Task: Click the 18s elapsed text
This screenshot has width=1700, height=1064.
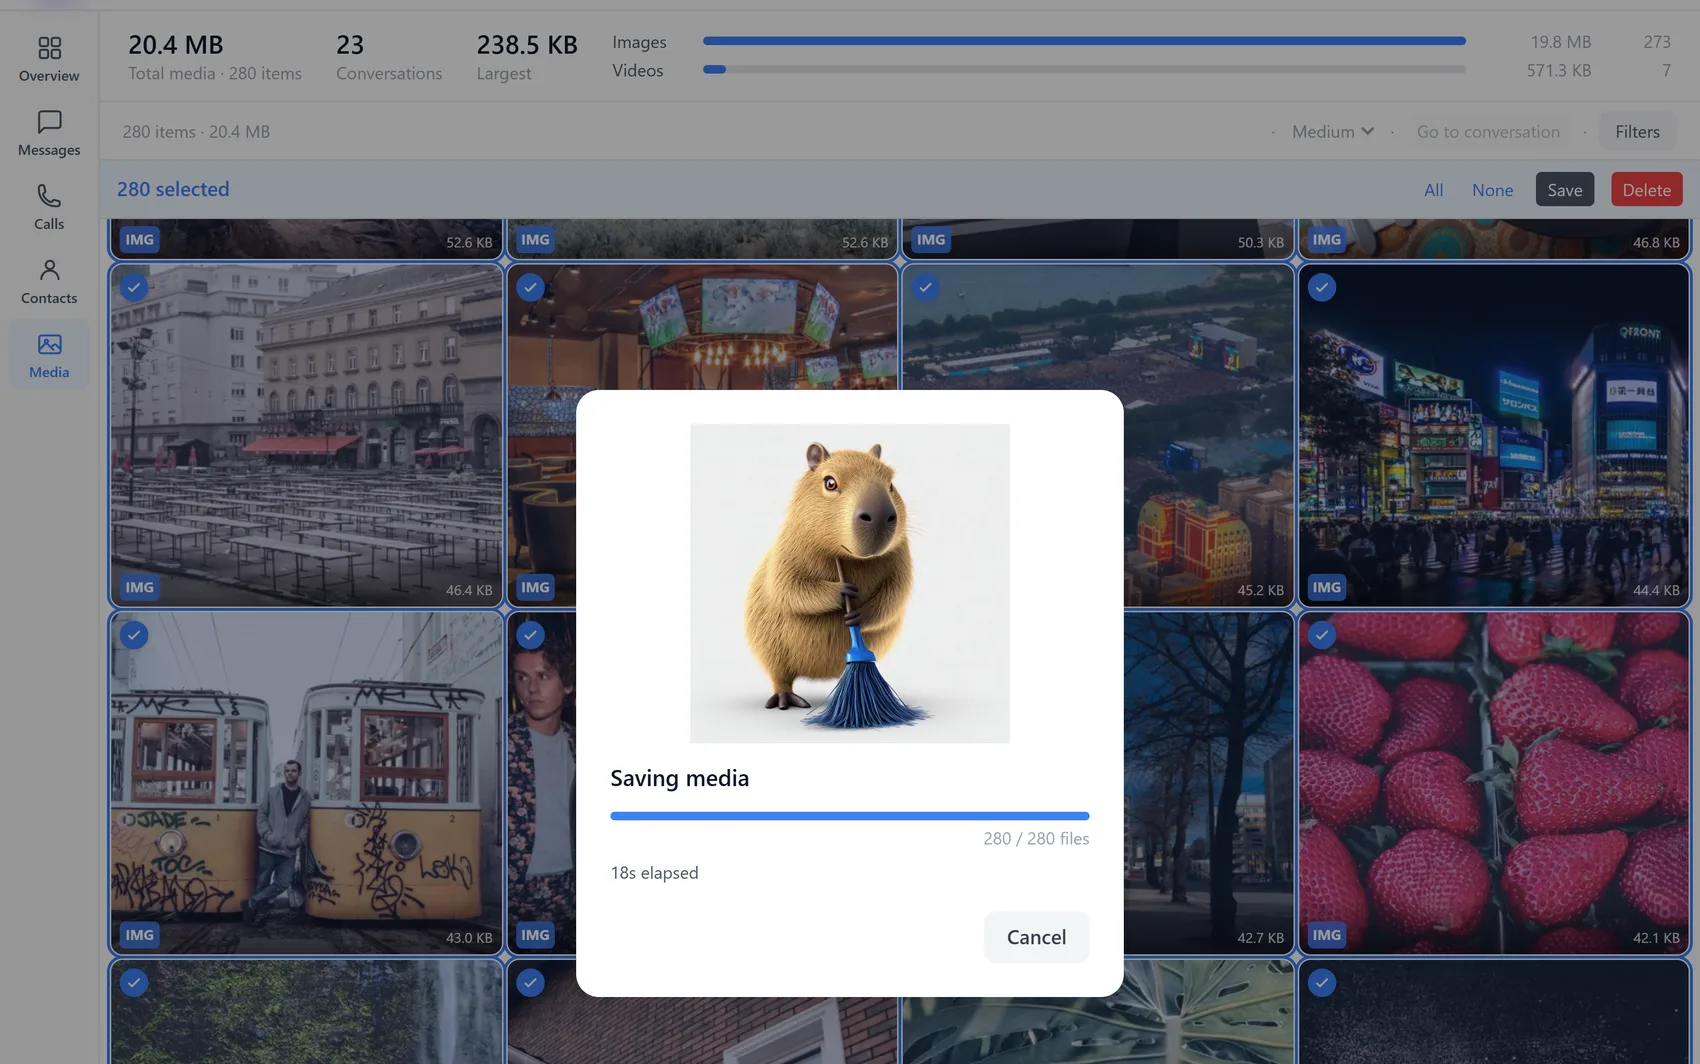Action: pyautogui.click(x=654, y=872)
